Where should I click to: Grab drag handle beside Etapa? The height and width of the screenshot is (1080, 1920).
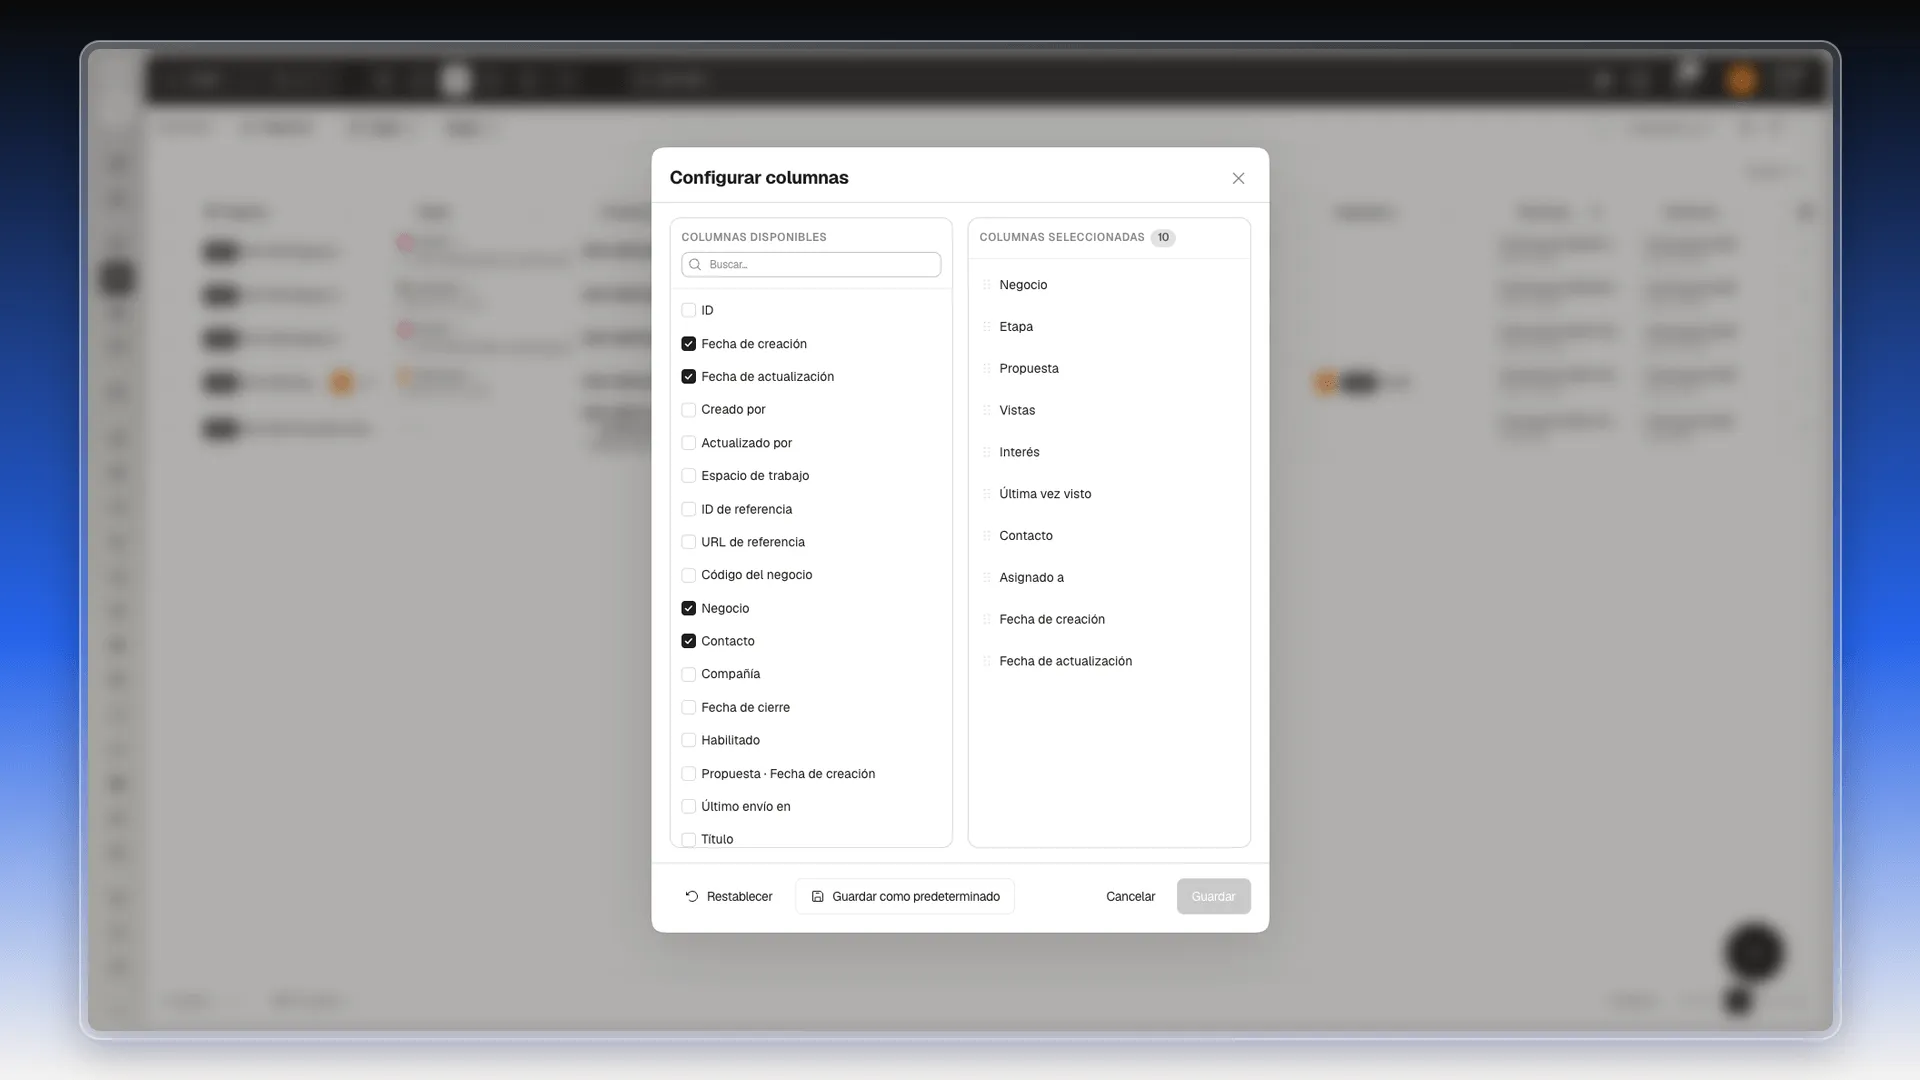click(987, 327)
